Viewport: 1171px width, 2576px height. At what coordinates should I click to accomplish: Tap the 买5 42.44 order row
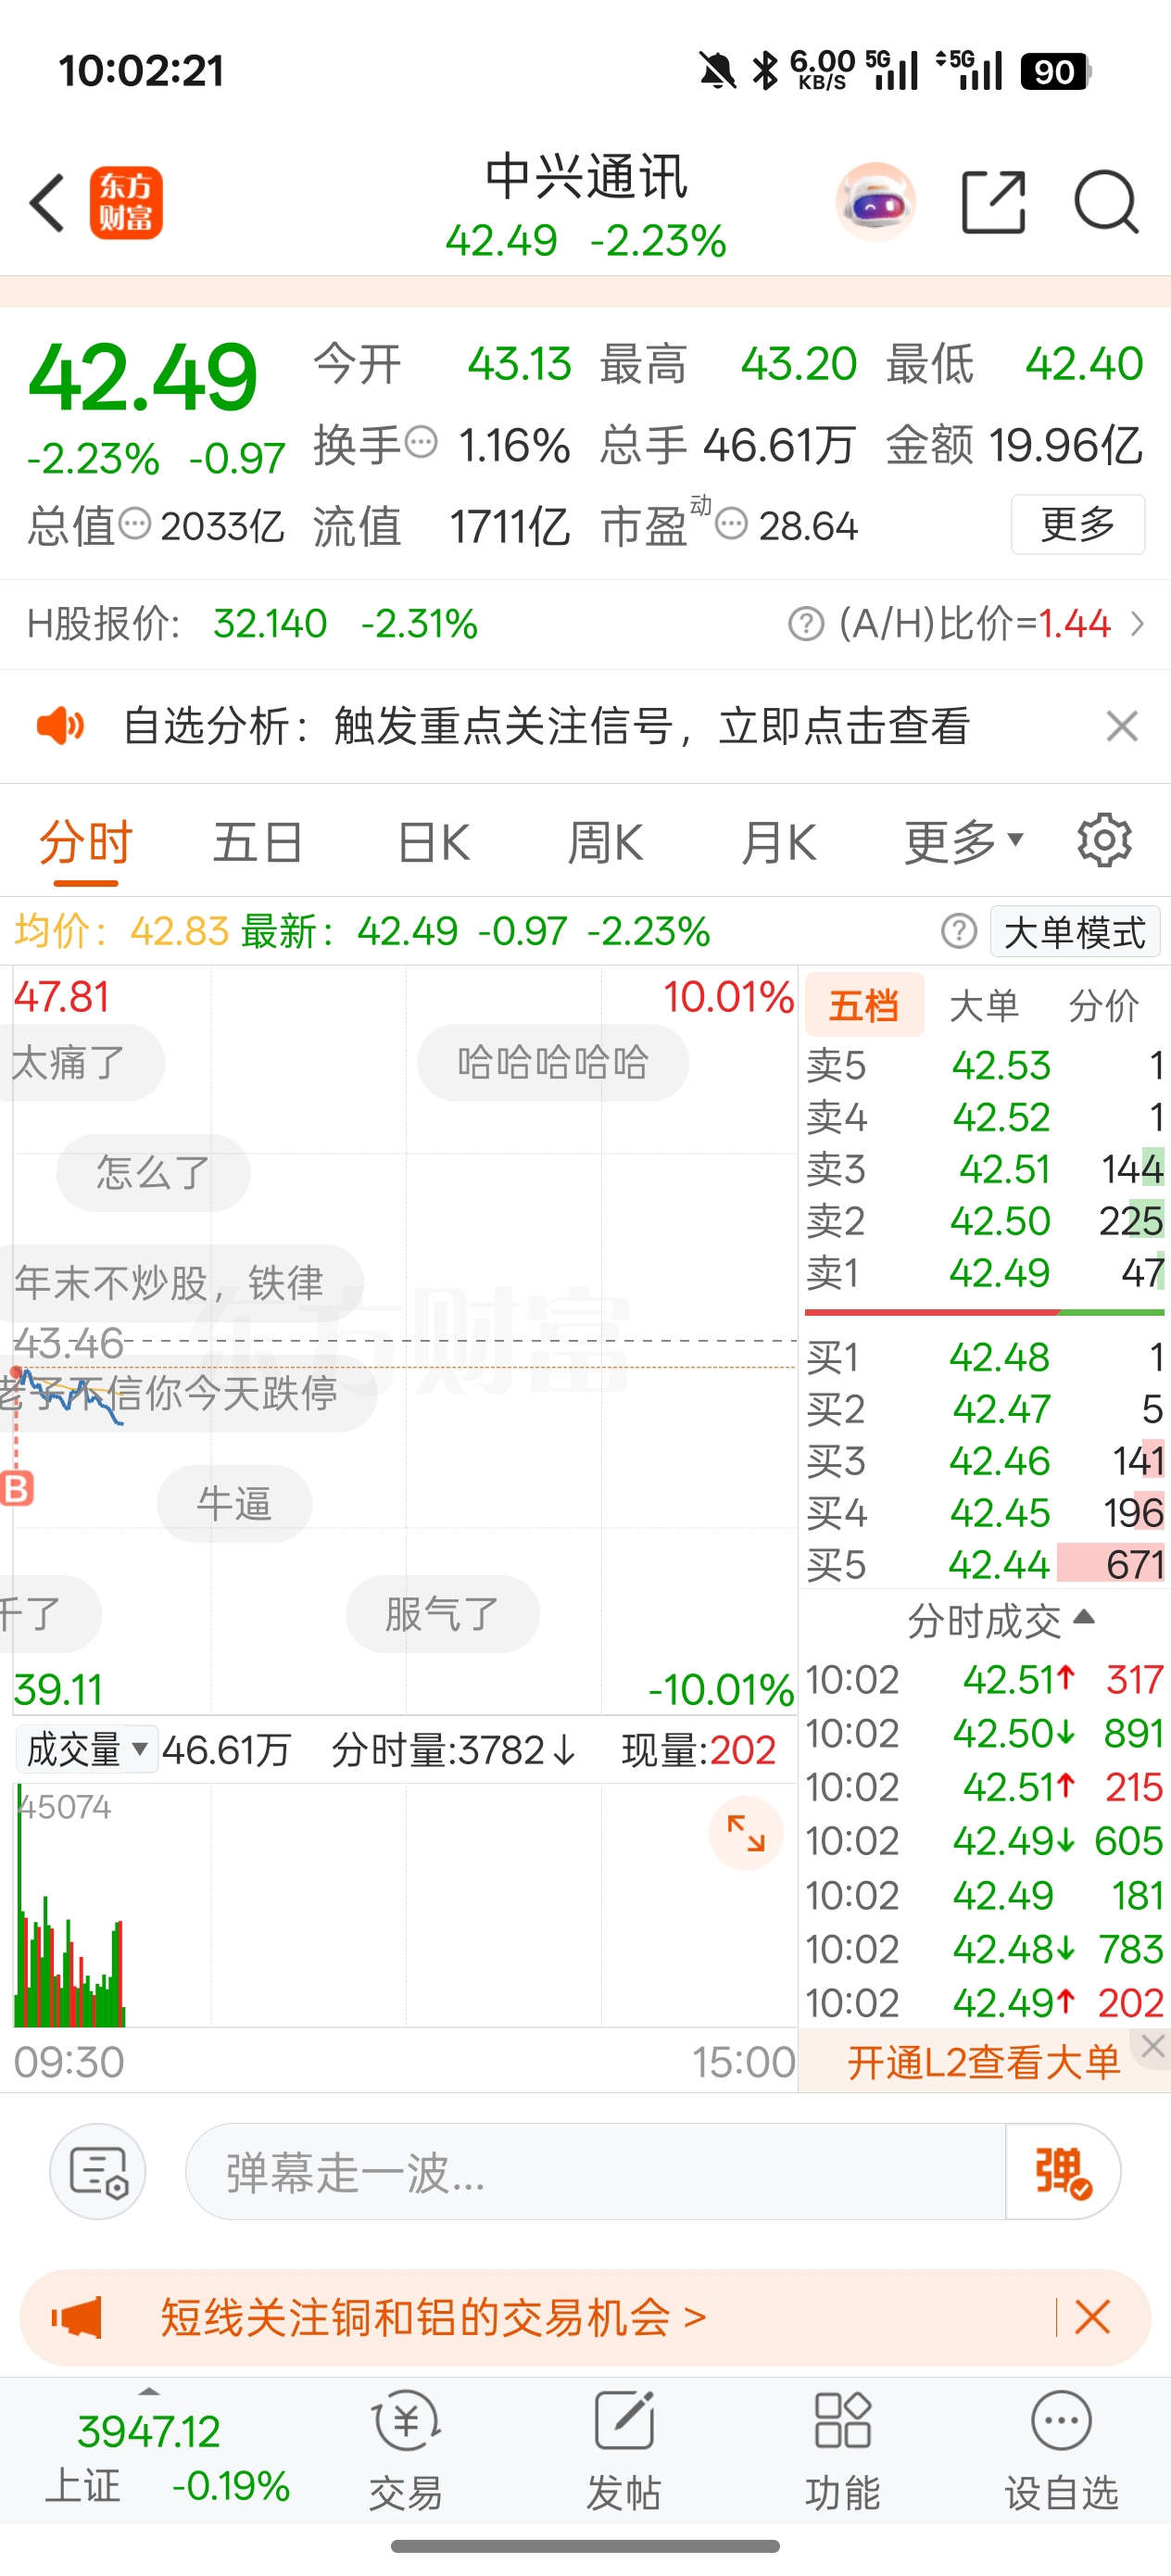click(x=985, y=1564)
